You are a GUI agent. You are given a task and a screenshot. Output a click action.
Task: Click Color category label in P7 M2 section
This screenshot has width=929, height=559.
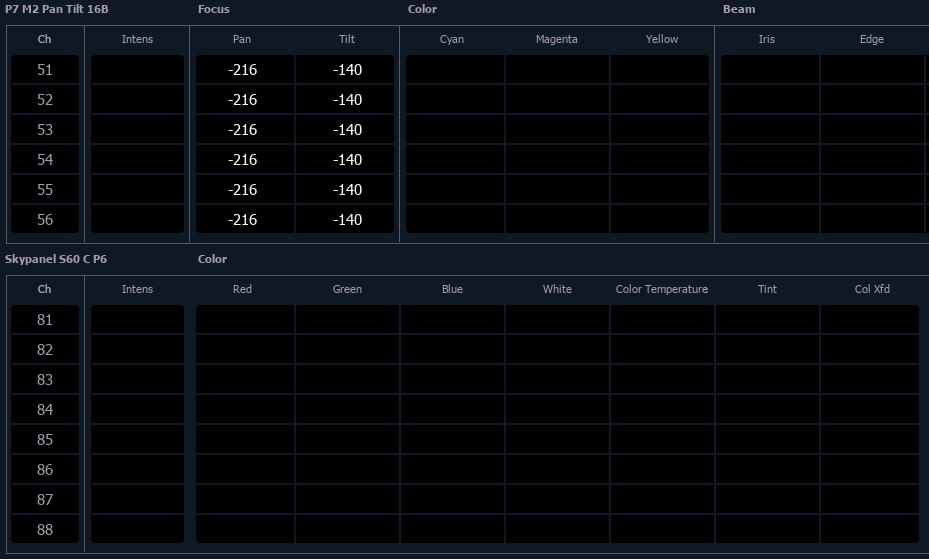[x=422, y=9]
